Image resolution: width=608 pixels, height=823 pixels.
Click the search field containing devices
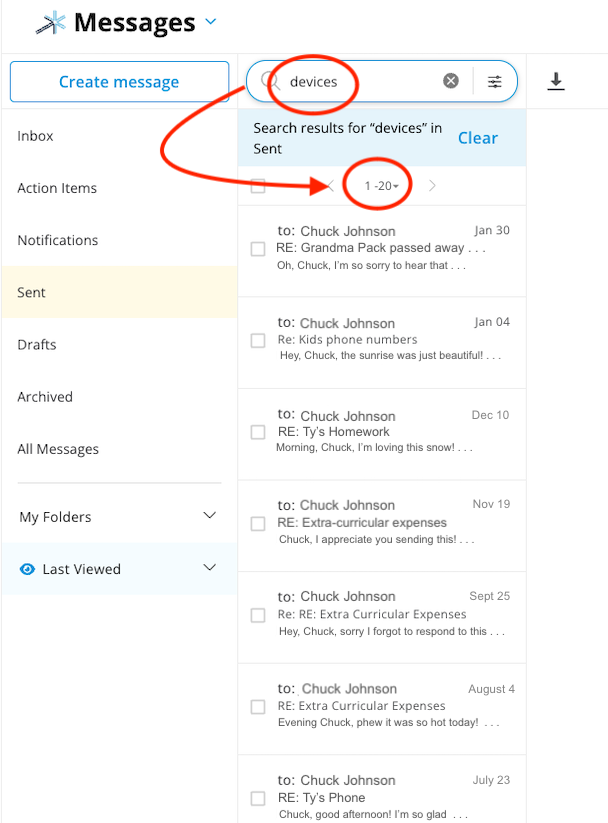click(362, 81)
